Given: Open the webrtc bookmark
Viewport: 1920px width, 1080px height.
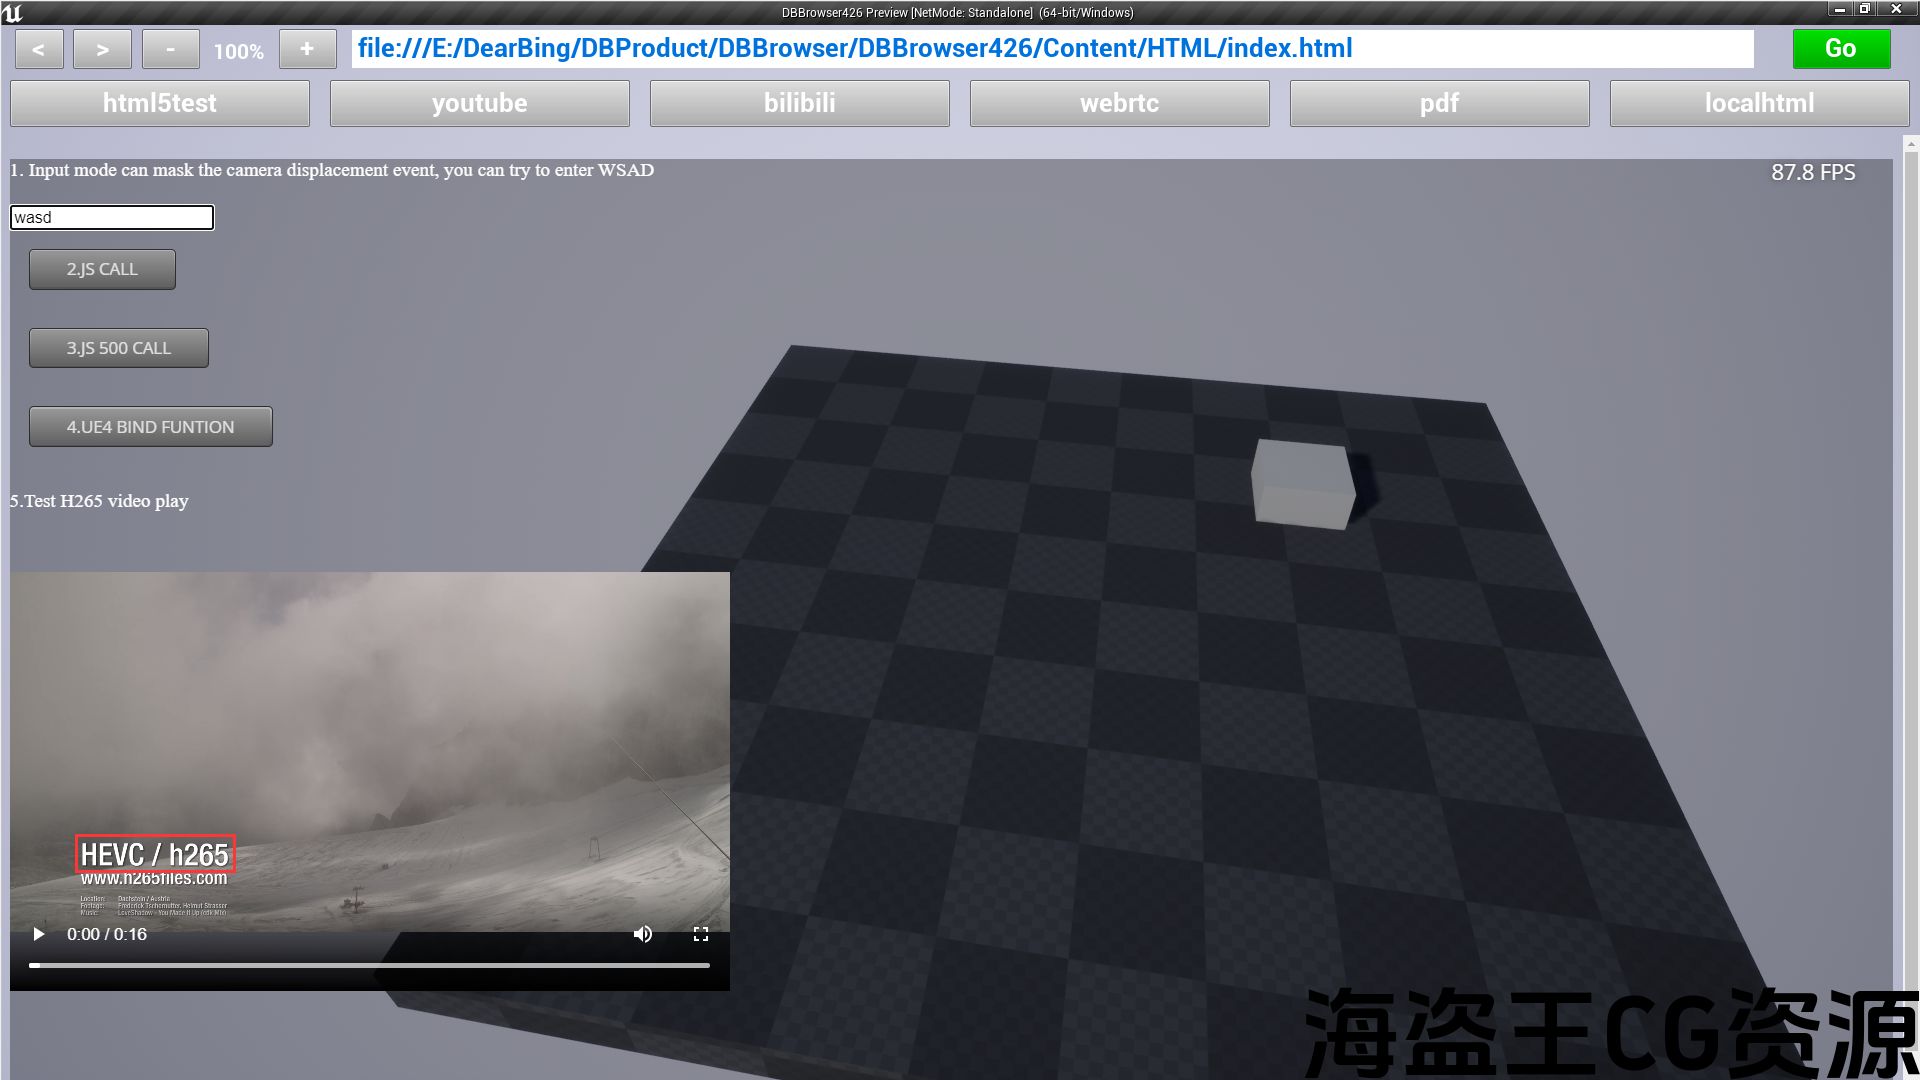Looking at the screenshot, I should pos(1120,103).
